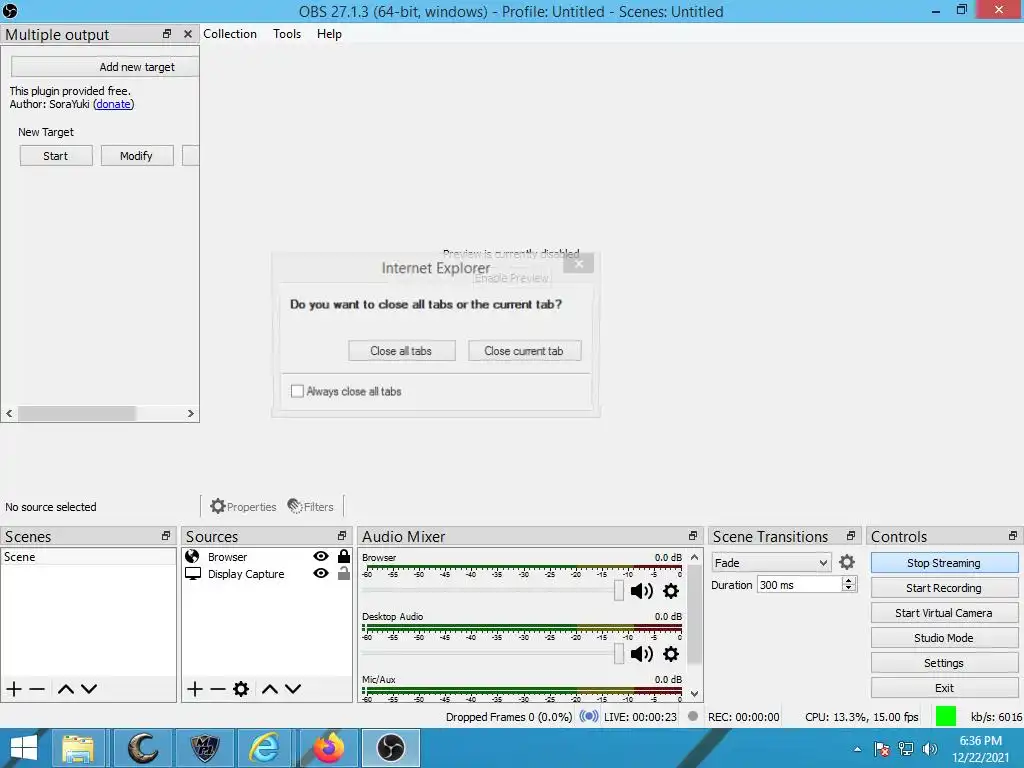Click Close all tabs button
Image resolution: width=1024 pixels, height=768 pixels.
click(402, 351)
